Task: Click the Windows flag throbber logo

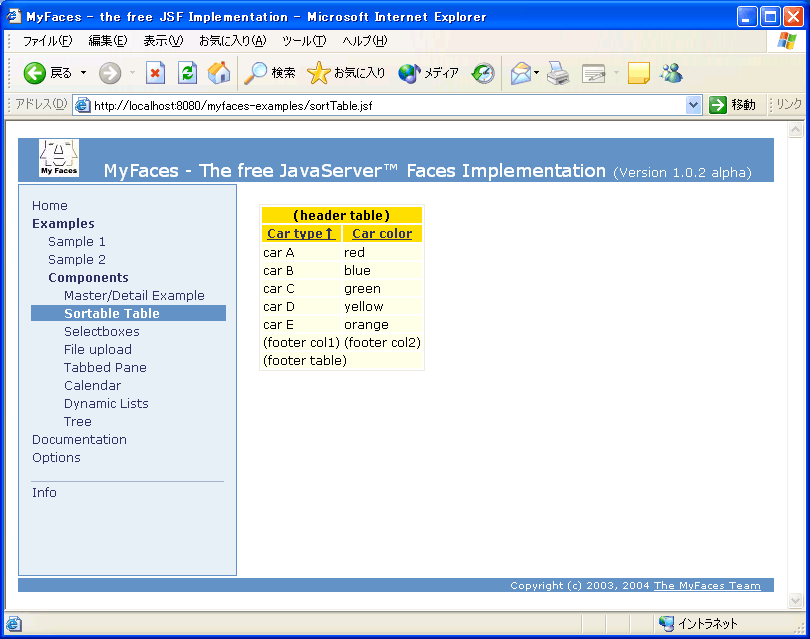Action: tap(787, 40)
